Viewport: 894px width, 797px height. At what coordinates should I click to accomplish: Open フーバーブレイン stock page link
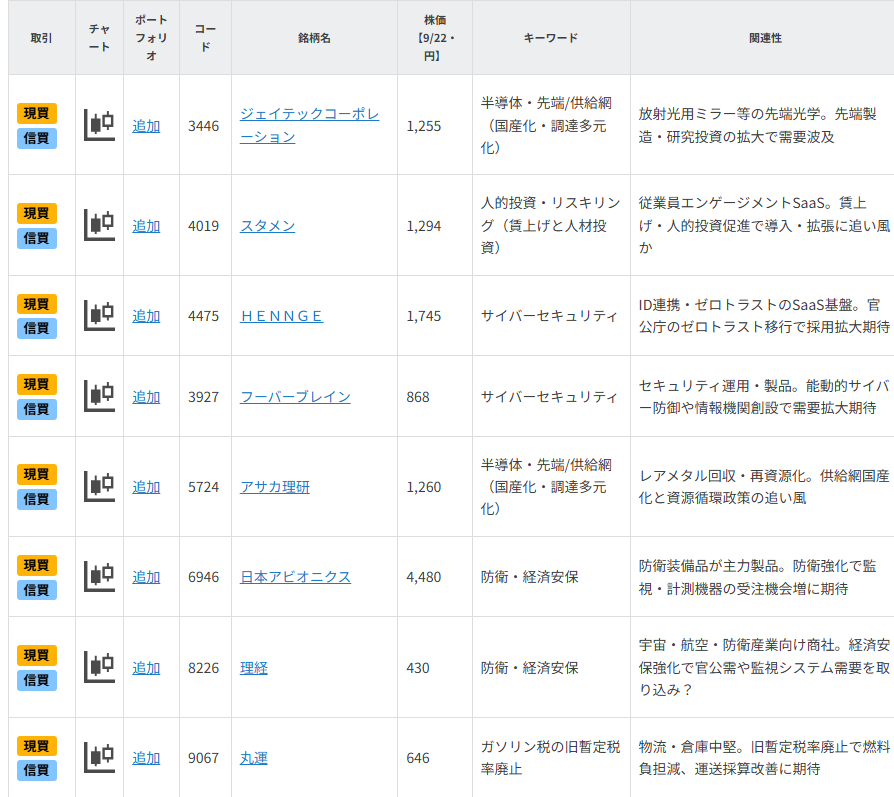[x=295, y=397]
